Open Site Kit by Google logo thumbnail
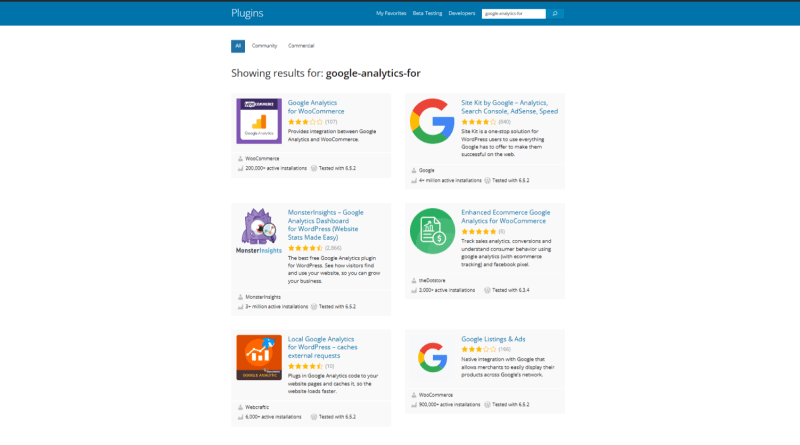 [x=432, y=121]
